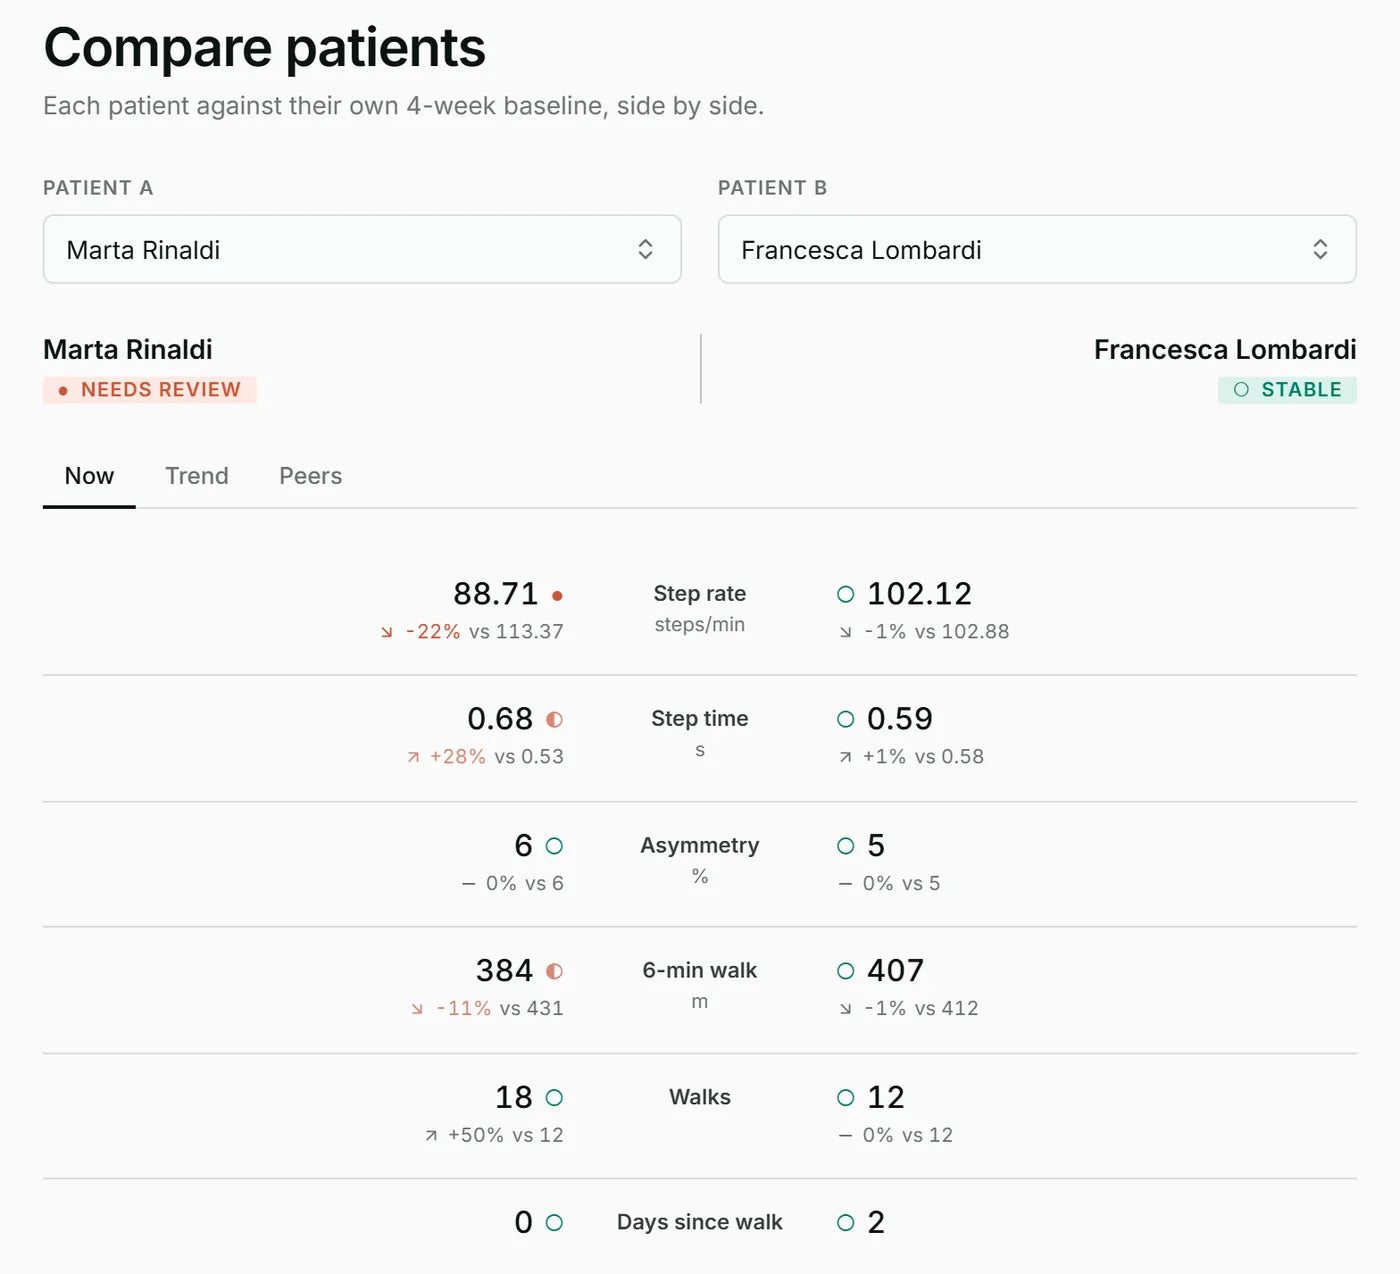This screenshot has width=1400, height=1274.
Task: Click the down arrow beside -22%
Action: tap(386, 632)
